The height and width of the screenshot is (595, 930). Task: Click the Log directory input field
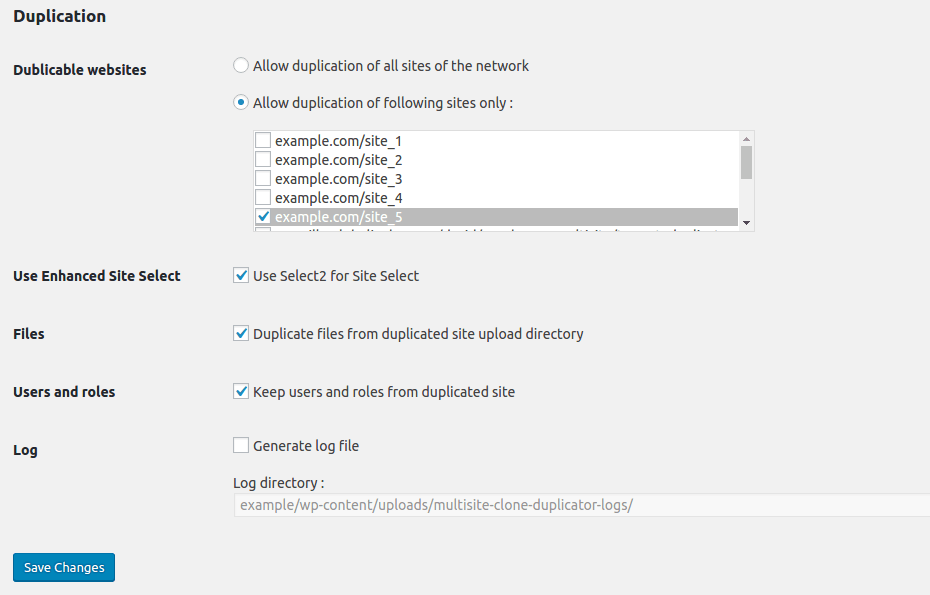[x=582, y=505]
